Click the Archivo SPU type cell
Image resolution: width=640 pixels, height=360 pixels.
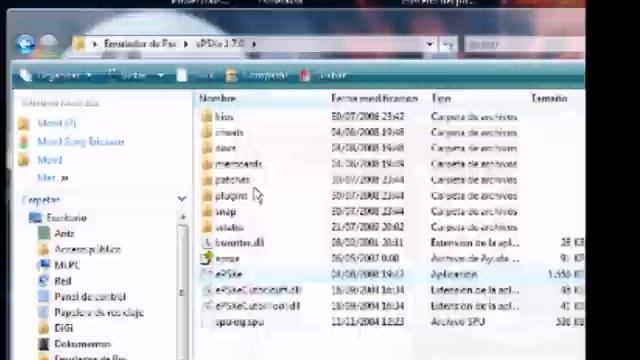458,322
